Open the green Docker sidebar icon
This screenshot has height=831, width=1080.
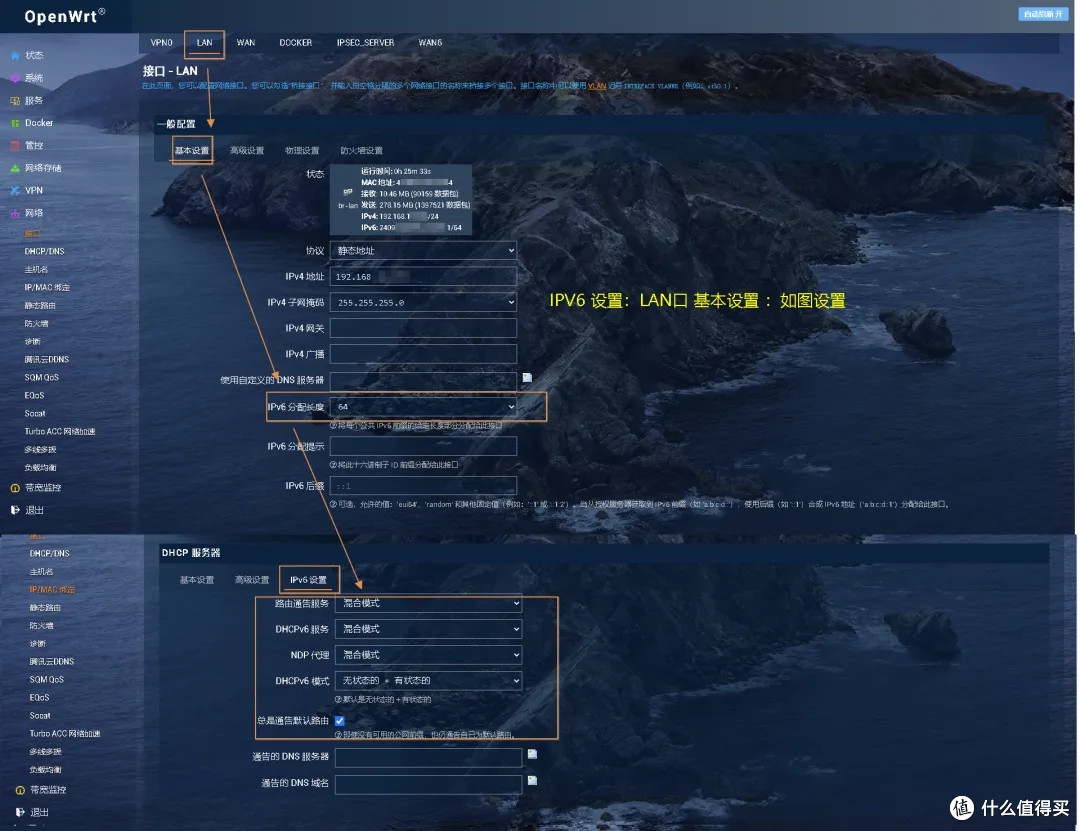(x=15, y=123)
